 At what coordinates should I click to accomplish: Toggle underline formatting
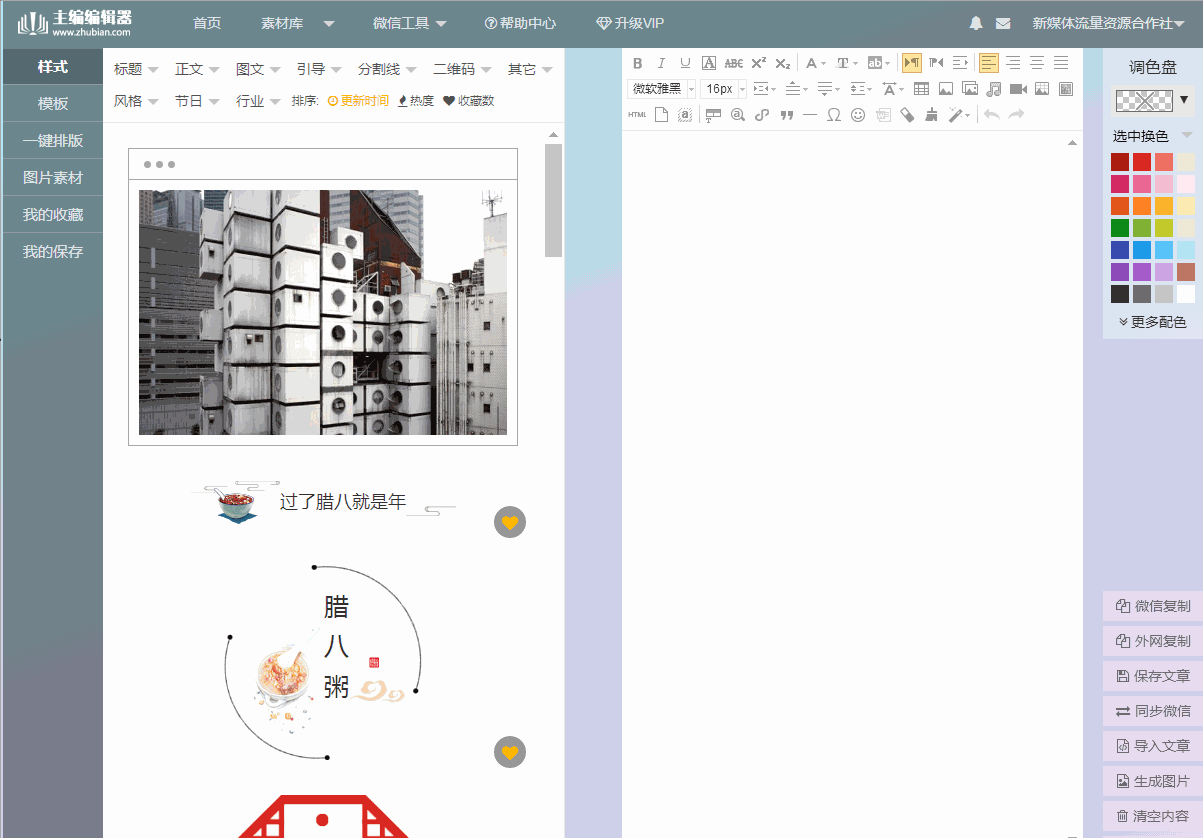(x=685, y=63)
